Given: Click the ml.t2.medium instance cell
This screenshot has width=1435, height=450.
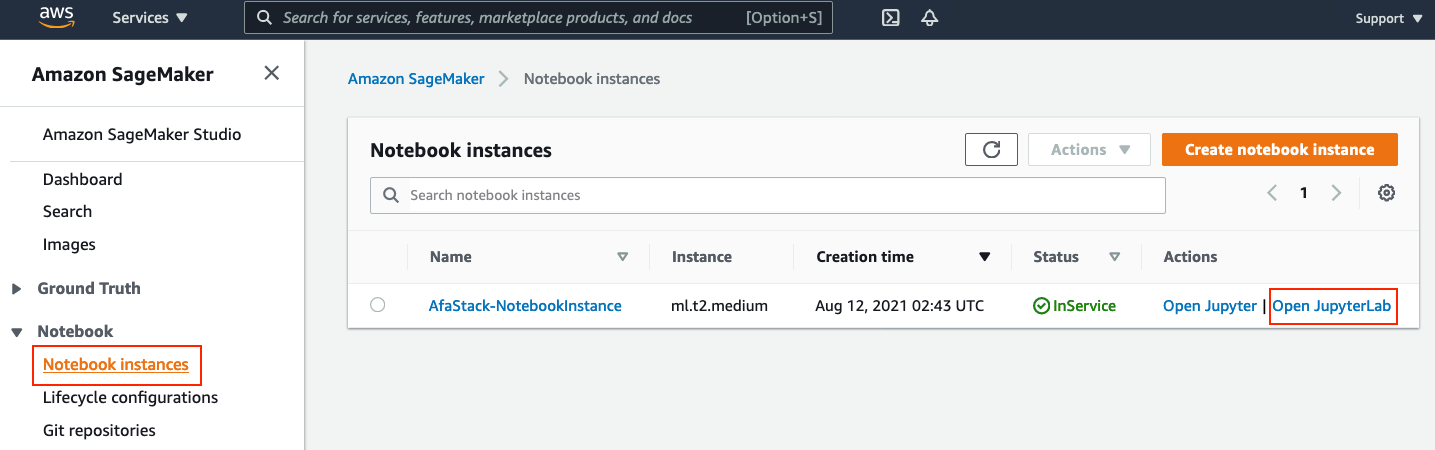Looking at the screenshot, I should tap(720, 306).
